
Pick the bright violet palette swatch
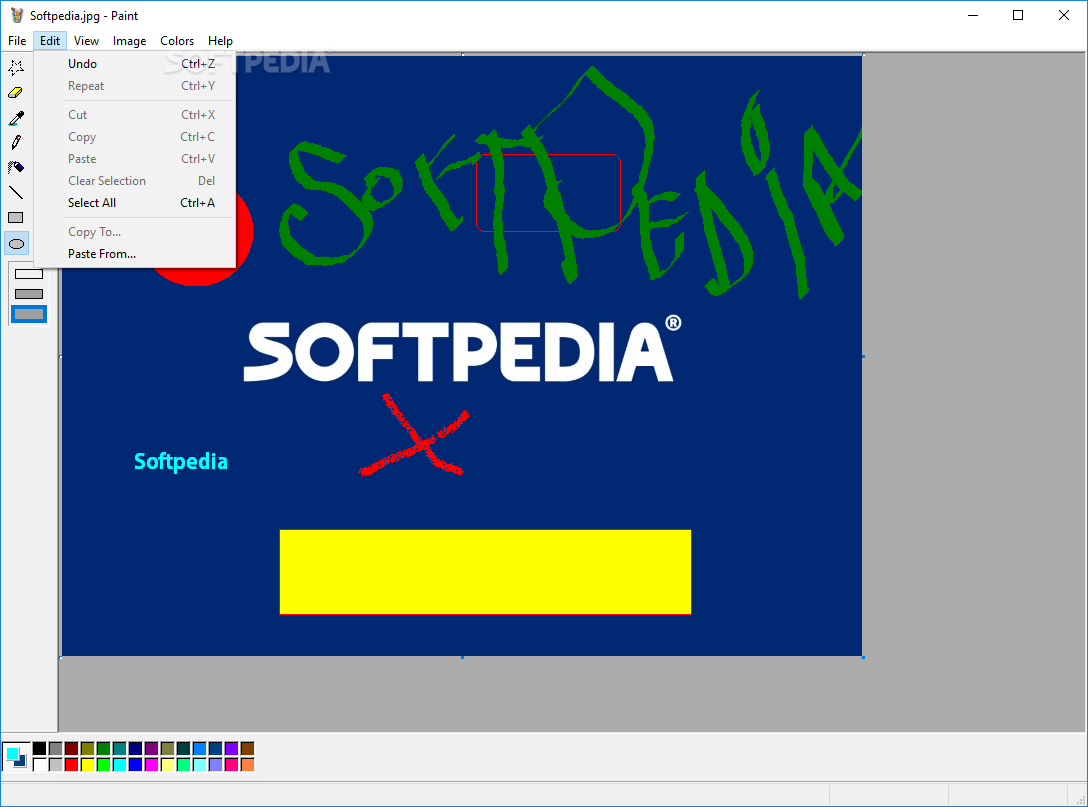[x=232, y=748]
